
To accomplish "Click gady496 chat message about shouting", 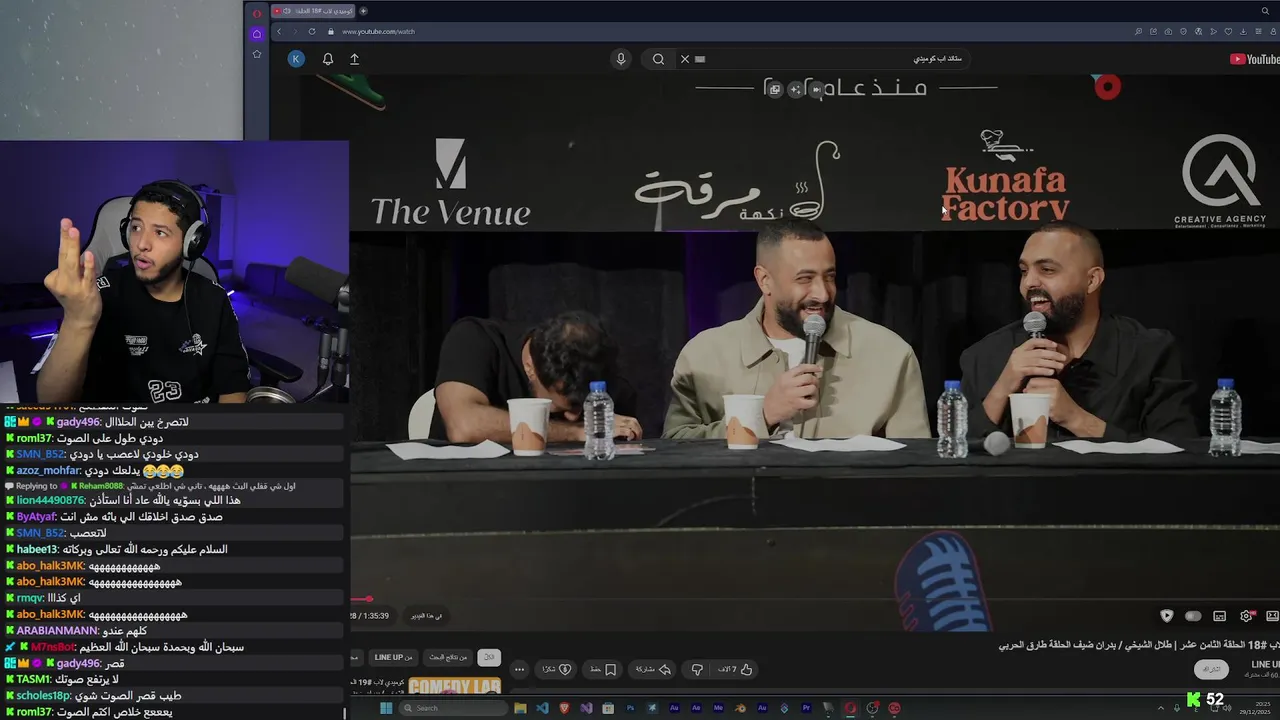I will click(146, 422).
